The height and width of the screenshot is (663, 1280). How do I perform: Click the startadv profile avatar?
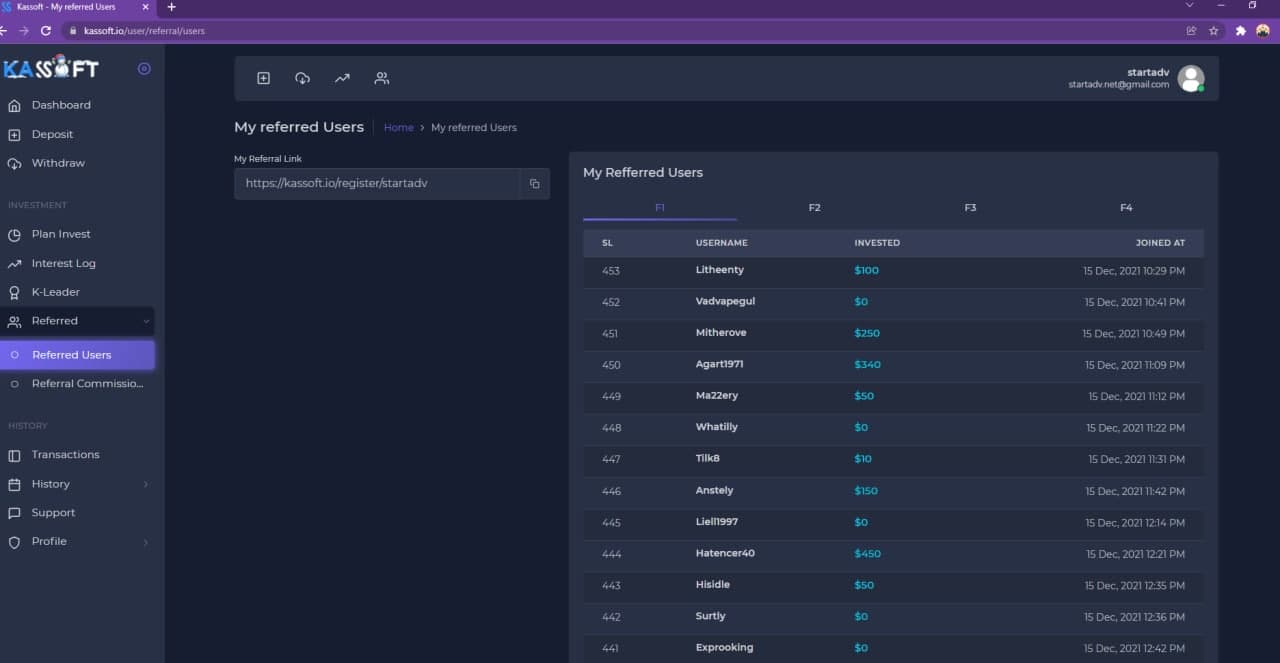point(1190,78)
